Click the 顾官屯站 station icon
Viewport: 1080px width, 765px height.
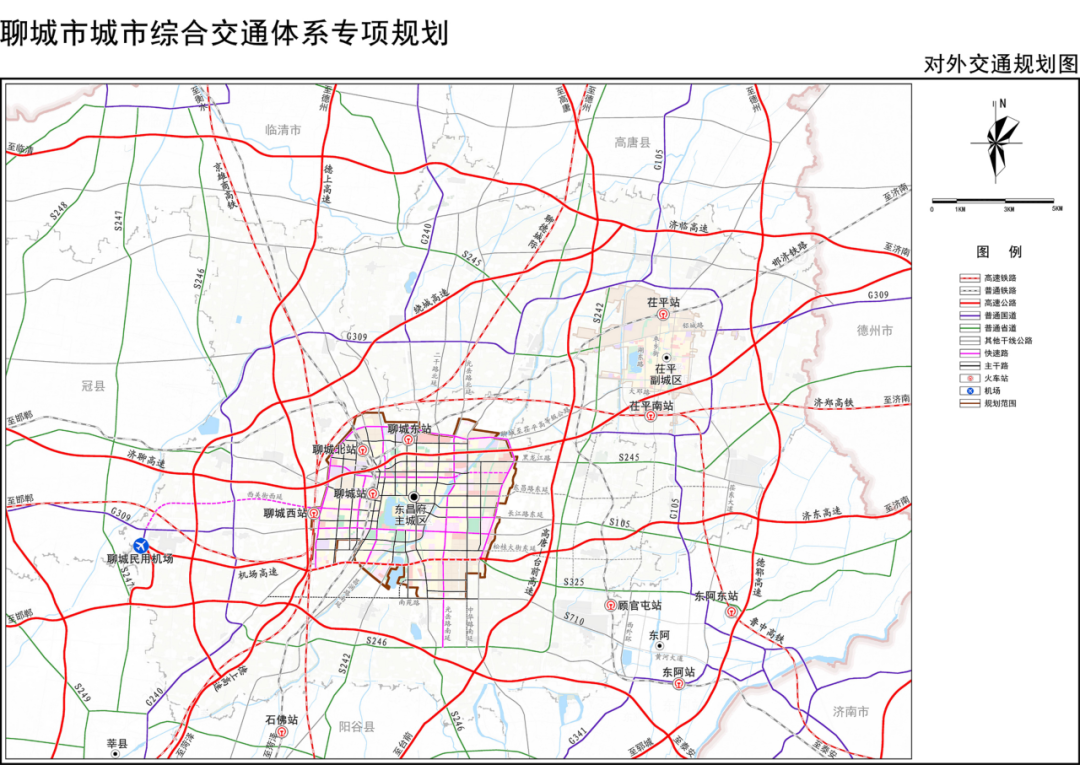610,606
